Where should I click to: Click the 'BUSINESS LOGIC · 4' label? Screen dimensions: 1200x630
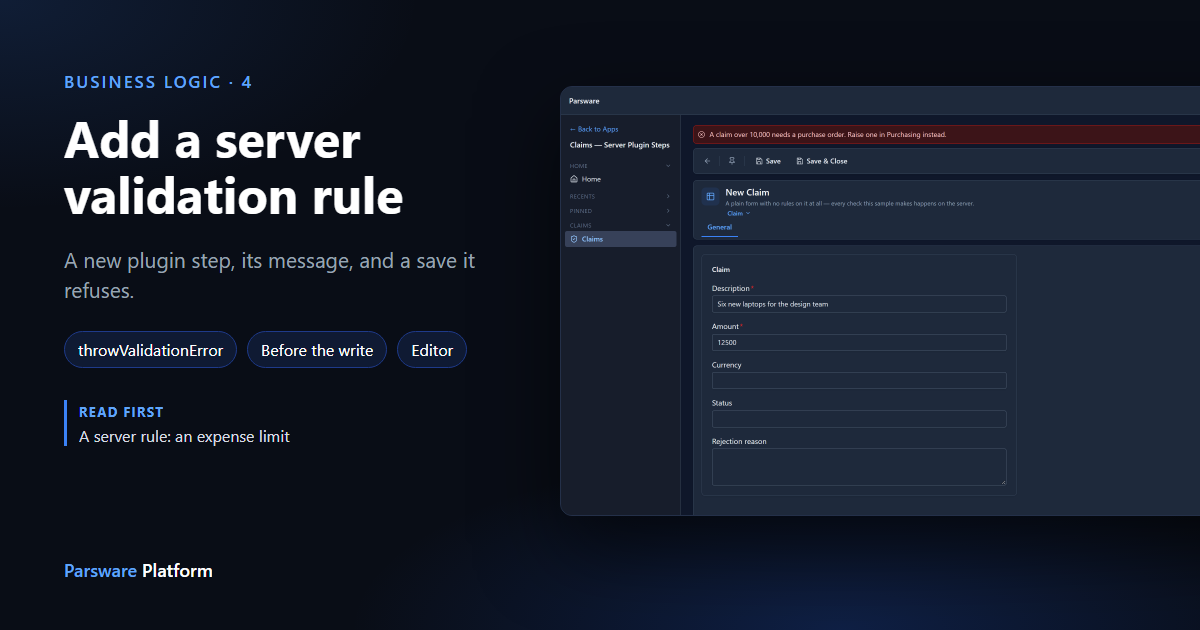[158, 82]
